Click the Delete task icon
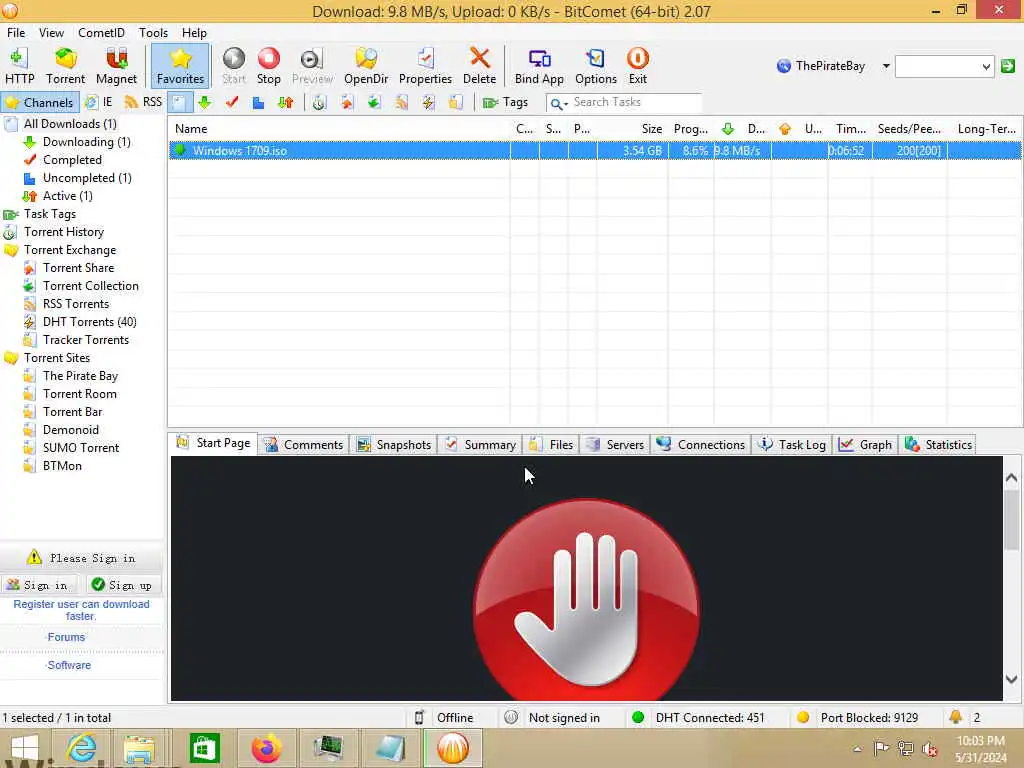Image resolution: width=1024 pixels, height=768 pixels. [479, 66]
